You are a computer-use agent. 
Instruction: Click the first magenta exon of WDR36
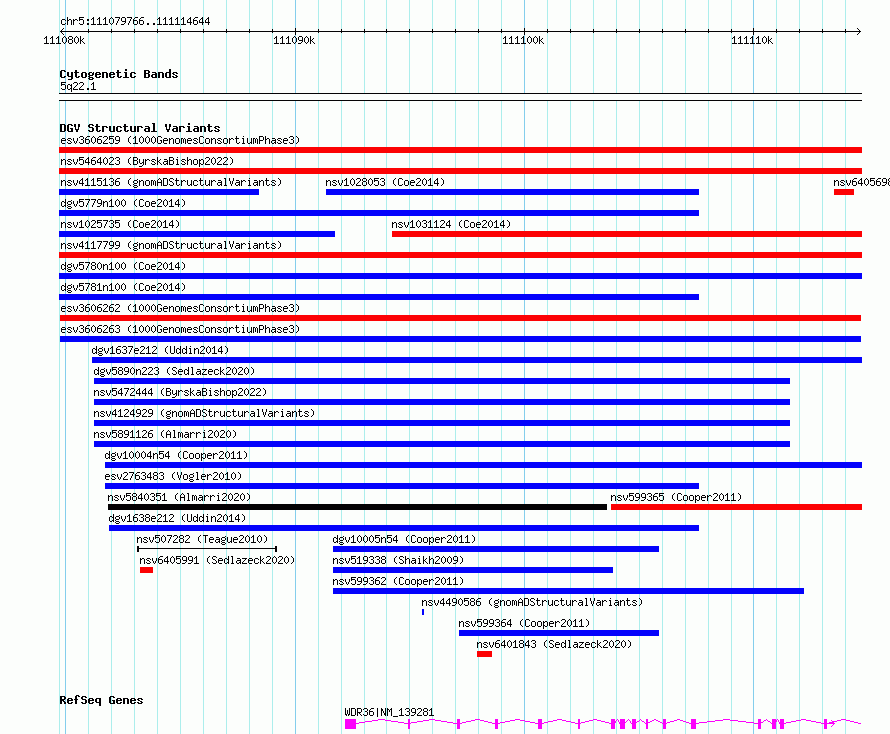(x=350, y=724)
